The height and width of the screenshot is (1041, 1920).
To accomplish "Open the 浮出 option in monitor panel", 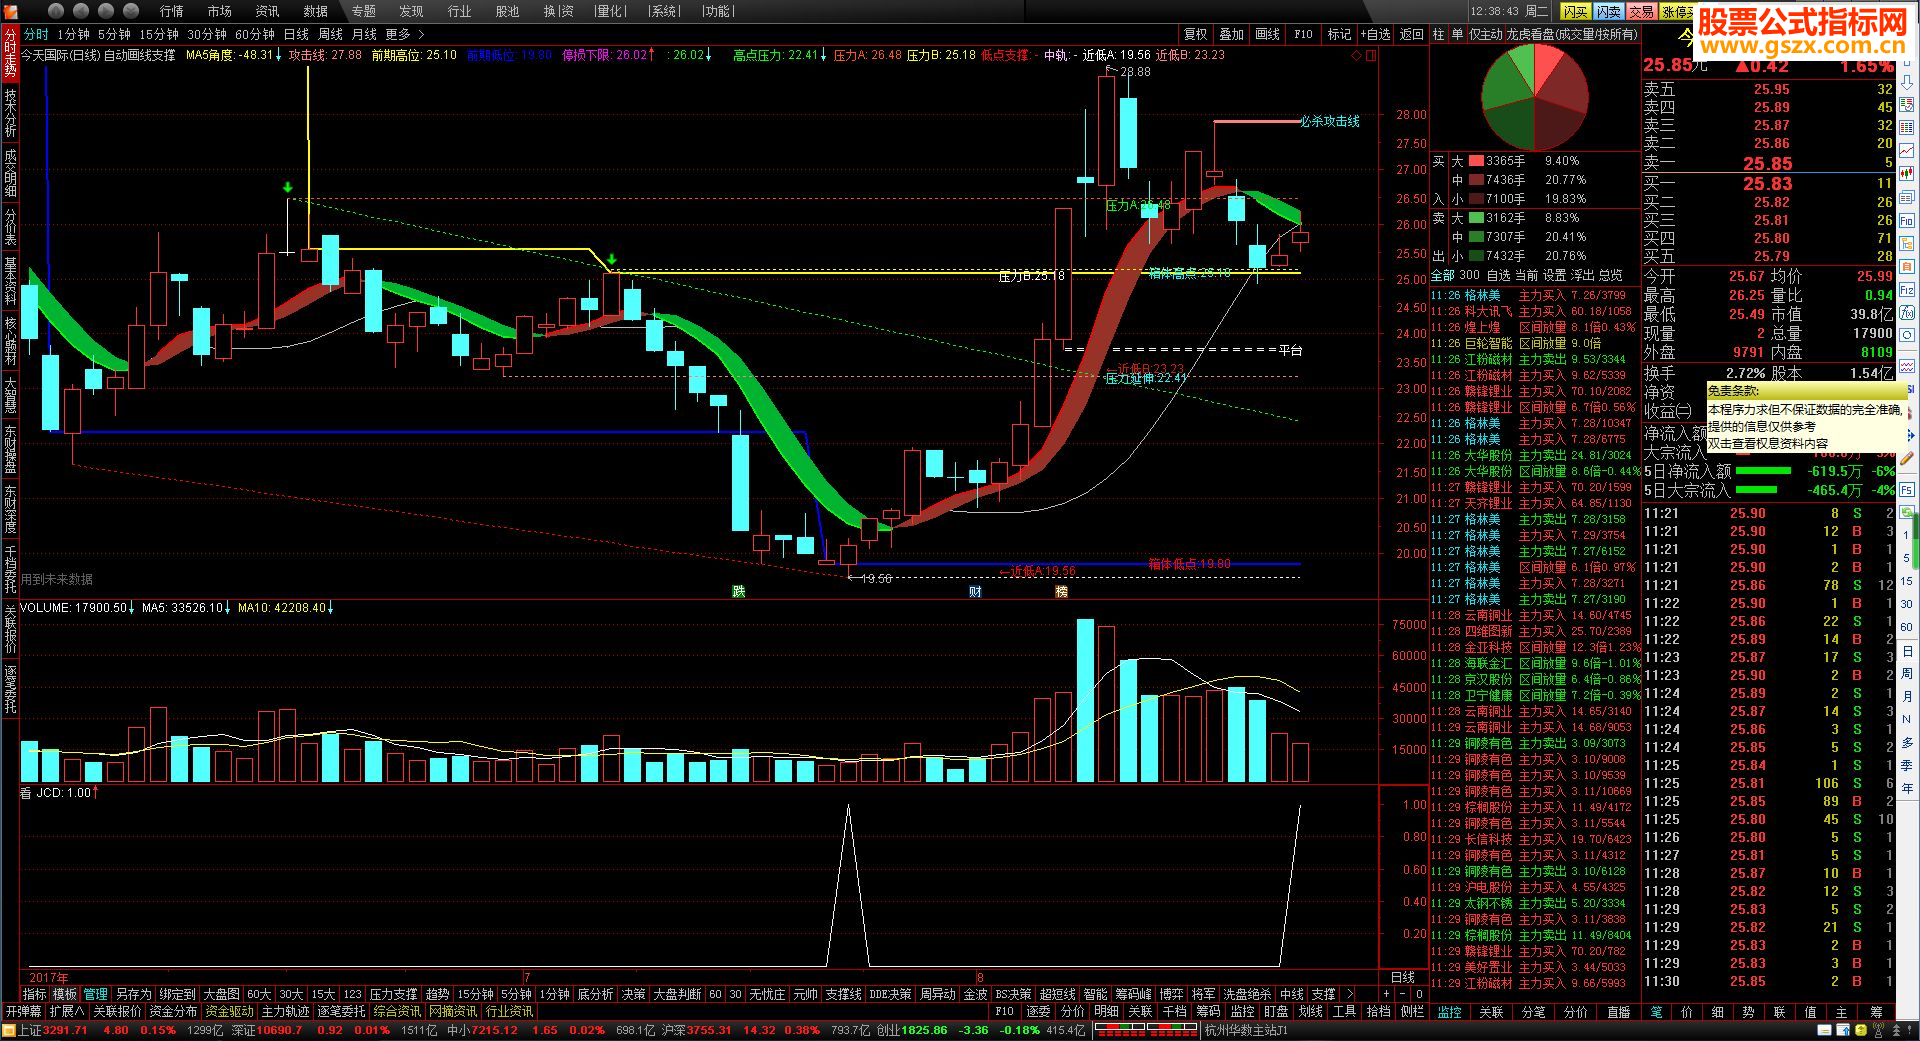I will tap(1582, 275).
